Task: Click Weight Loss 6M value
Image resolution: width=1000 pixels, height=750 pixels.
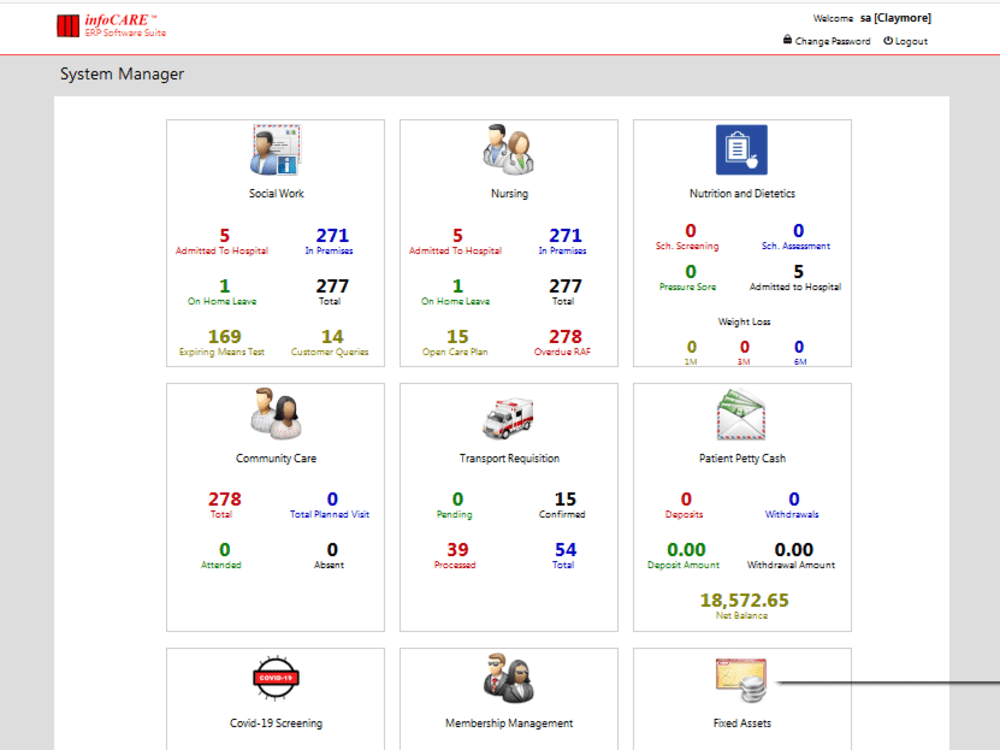Action: 799,347
